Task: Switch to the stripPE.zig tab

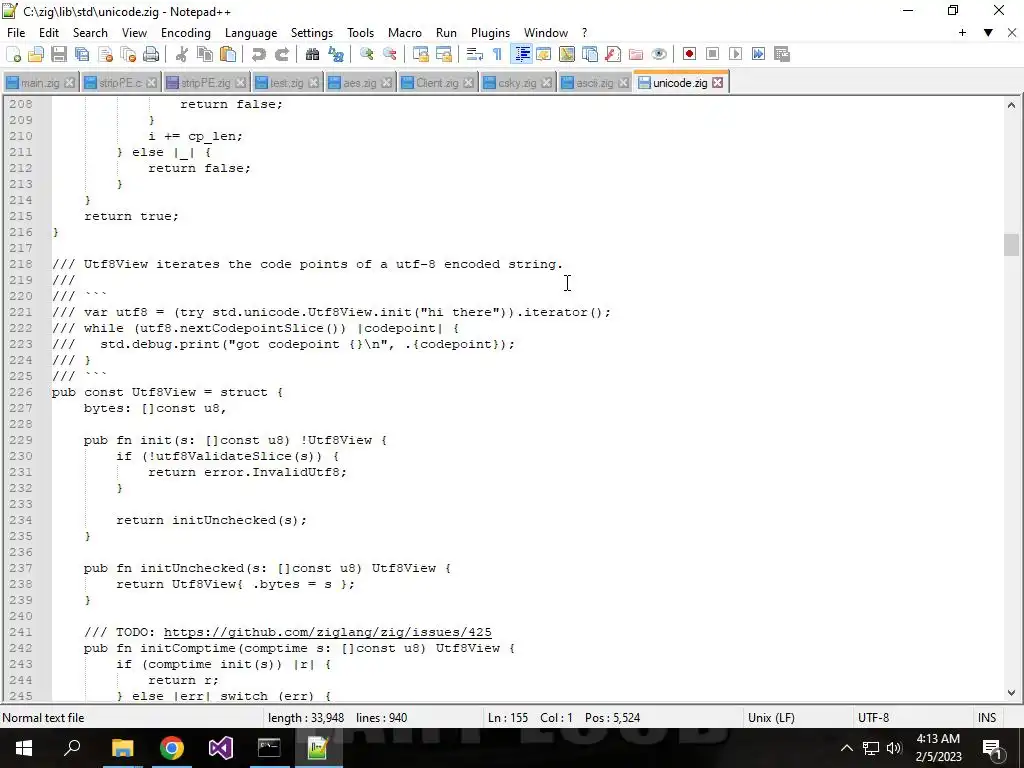Action: coord(205,83)
